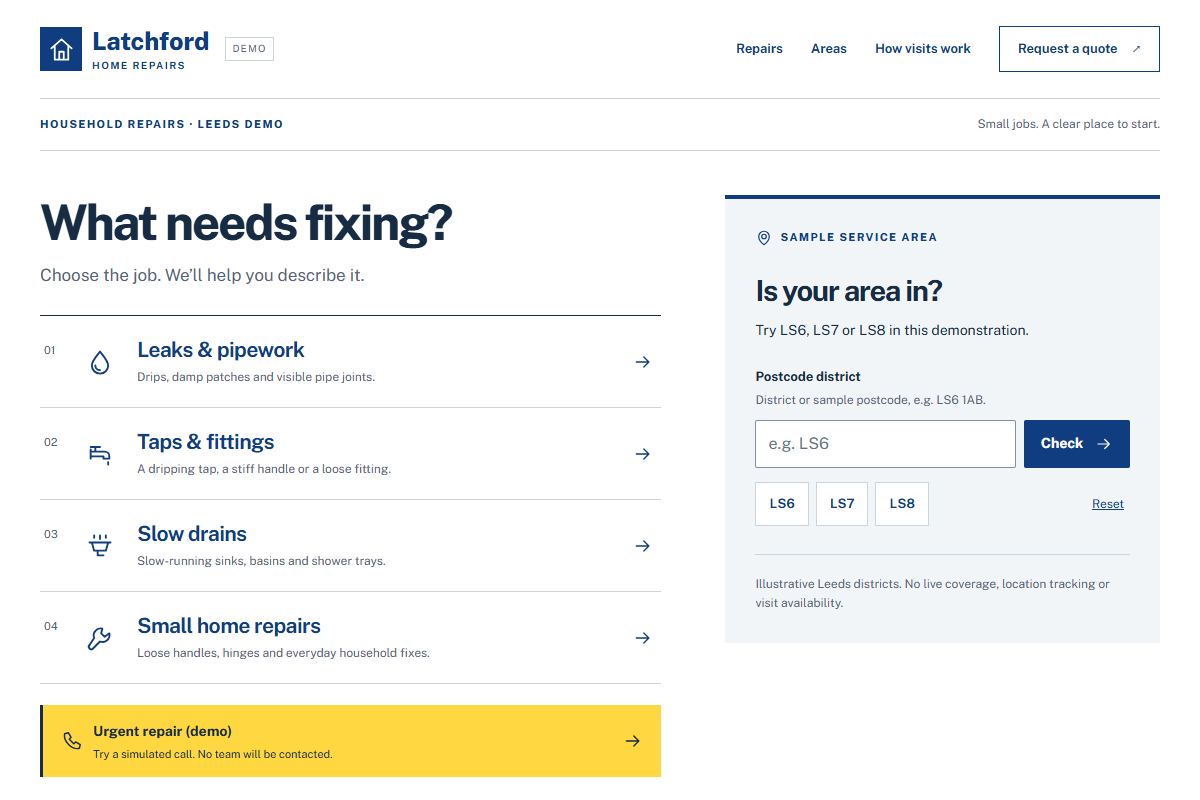Click the tap icon beside Taps & fittings
This screenshot has height=800, width=1200.
99,454
